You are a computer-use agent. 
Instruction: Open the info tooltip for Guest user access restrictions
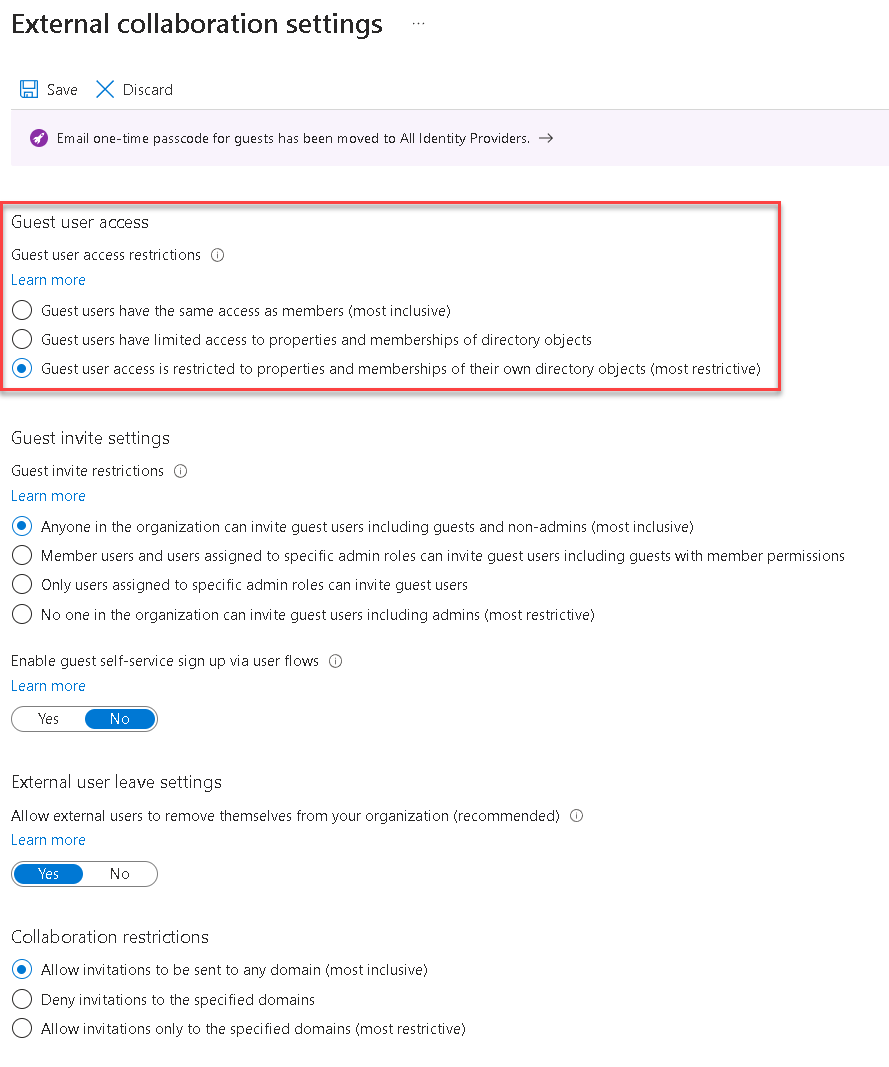point(217,255)
